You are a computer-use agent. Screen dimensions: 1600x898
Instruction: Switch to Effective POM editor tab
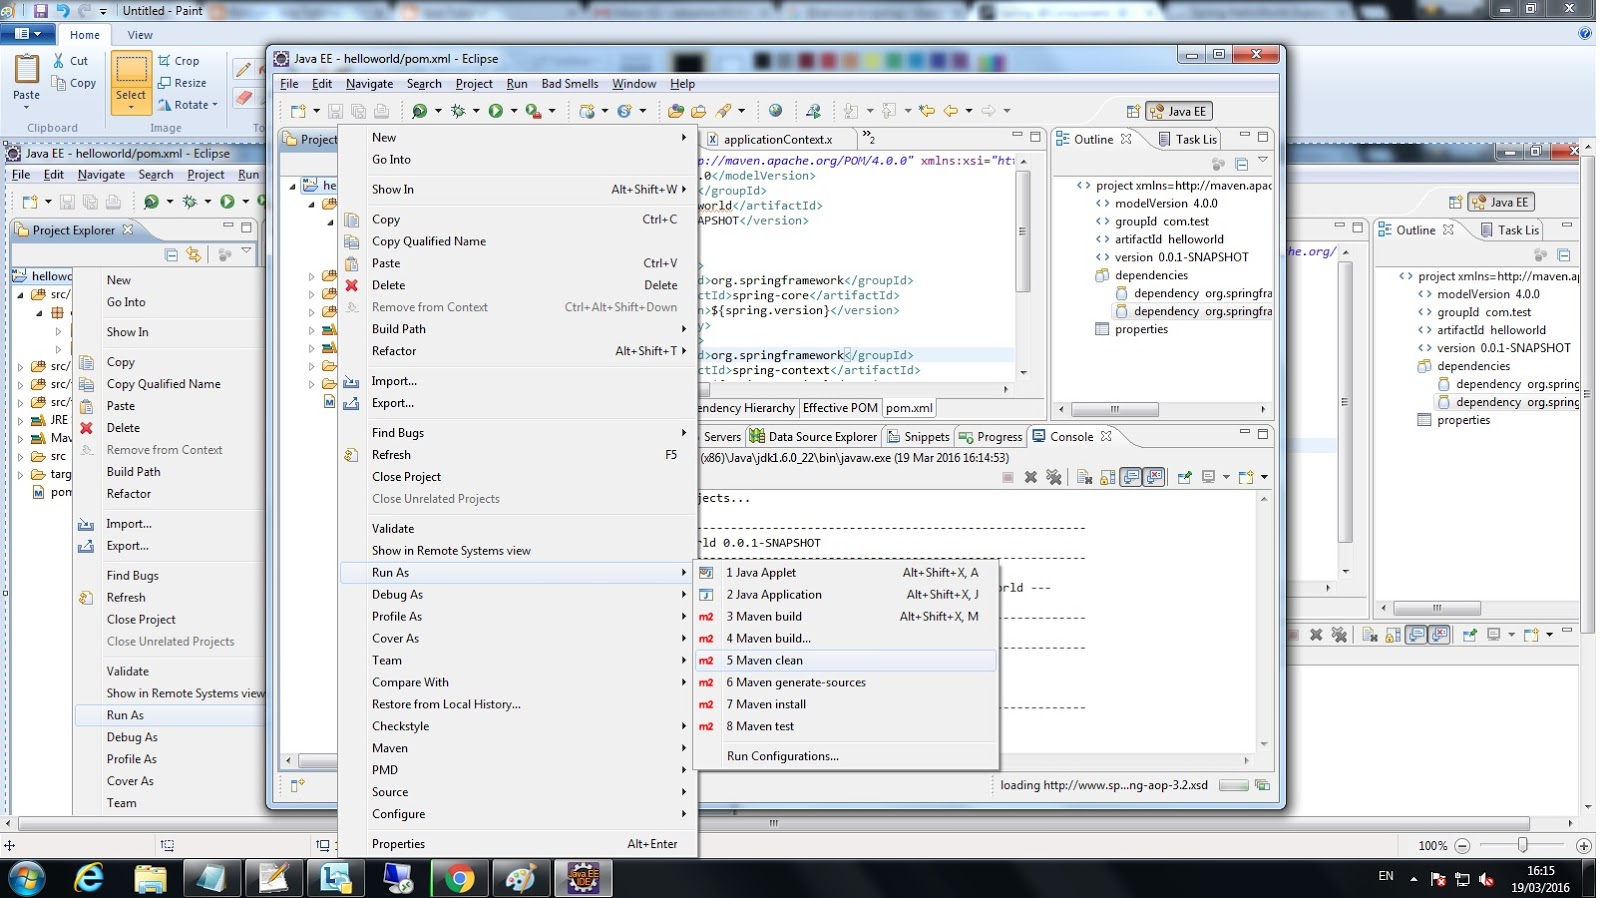click(x=840, y=408)
